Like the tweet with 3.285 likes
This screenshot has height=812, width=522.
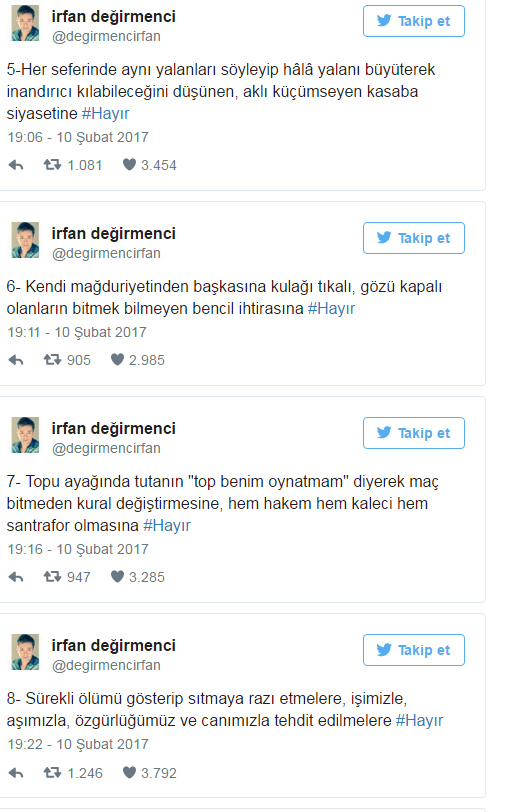click(x=117, y=576)
